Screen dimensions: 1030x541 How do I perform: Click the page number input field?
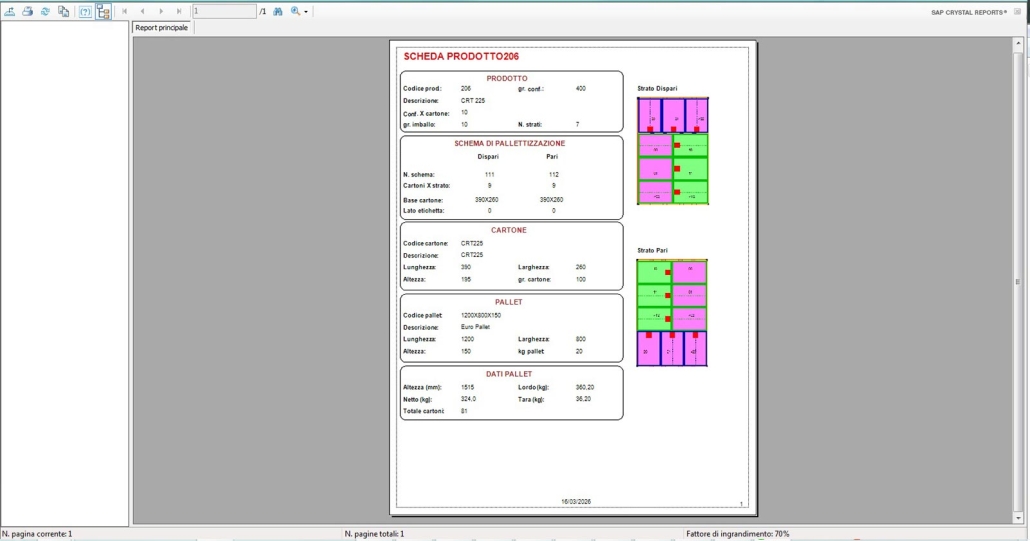coord(223,11)
